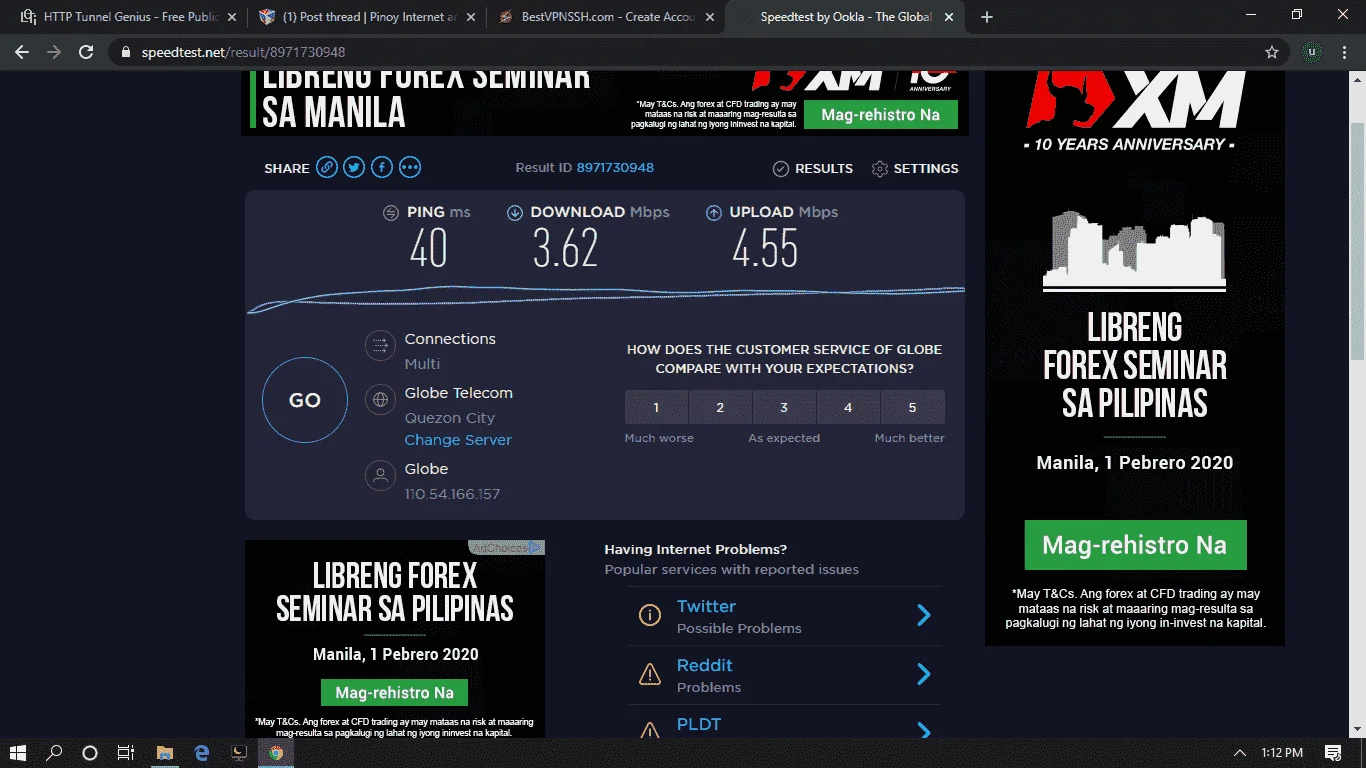1366x768 pixels.
Task: Rate Globe customer service 4
Action: 848,407
